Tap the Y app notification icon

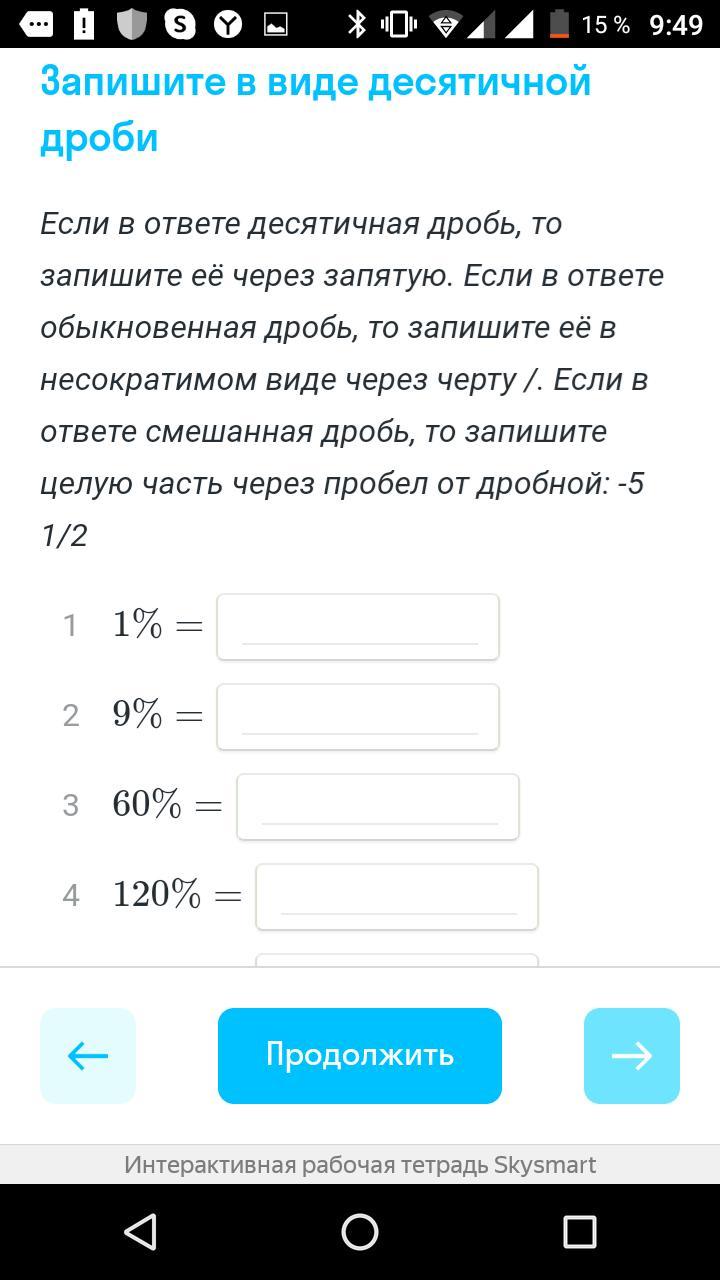coord(228,24)
